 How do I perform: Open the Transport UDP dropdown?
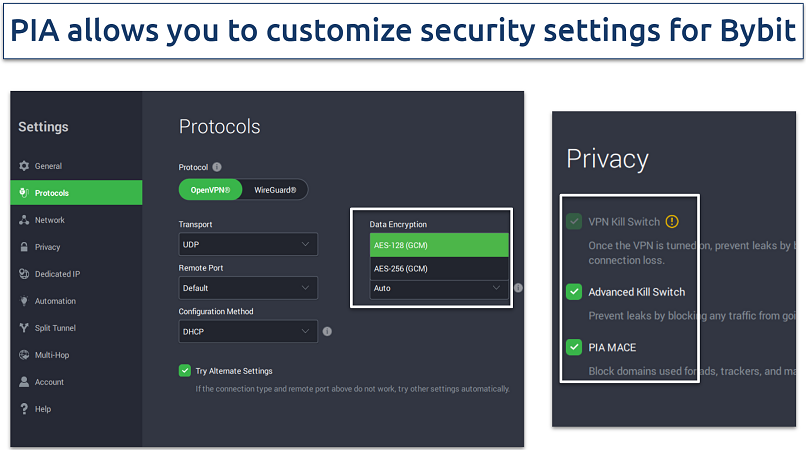tap(247, 244)
